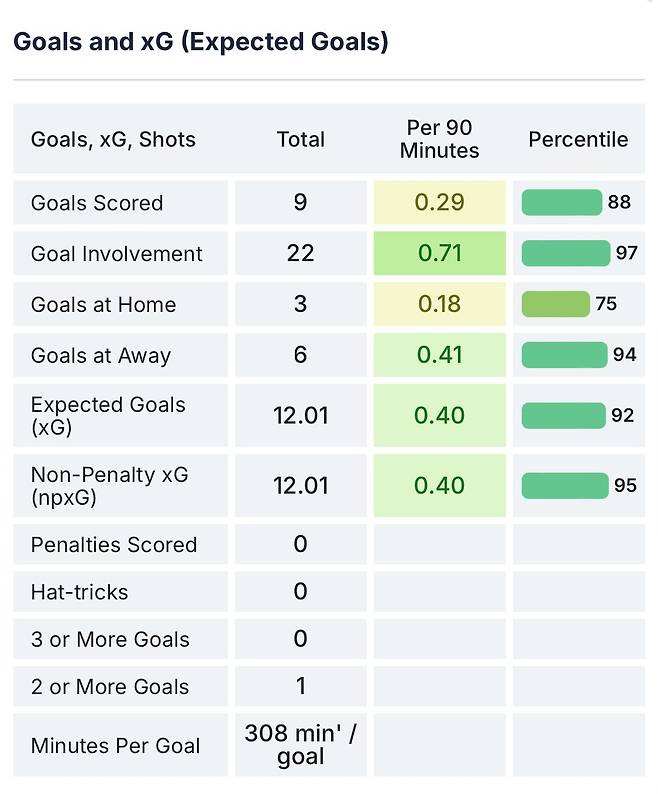
Task: Click the Non-Penalty xG percentile bar
Action: [x=565, y=486]
